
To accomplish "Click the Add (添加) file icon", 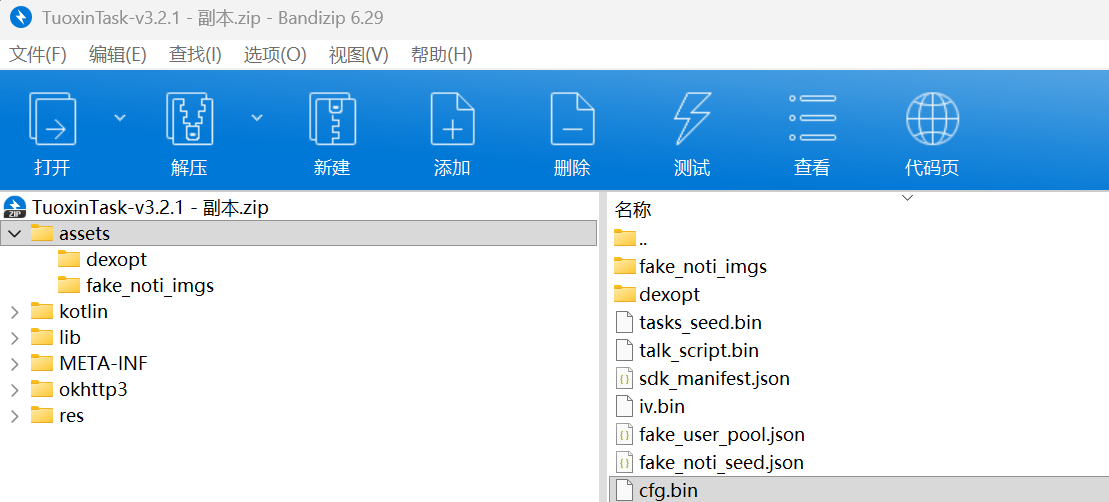I will [452, 119].
